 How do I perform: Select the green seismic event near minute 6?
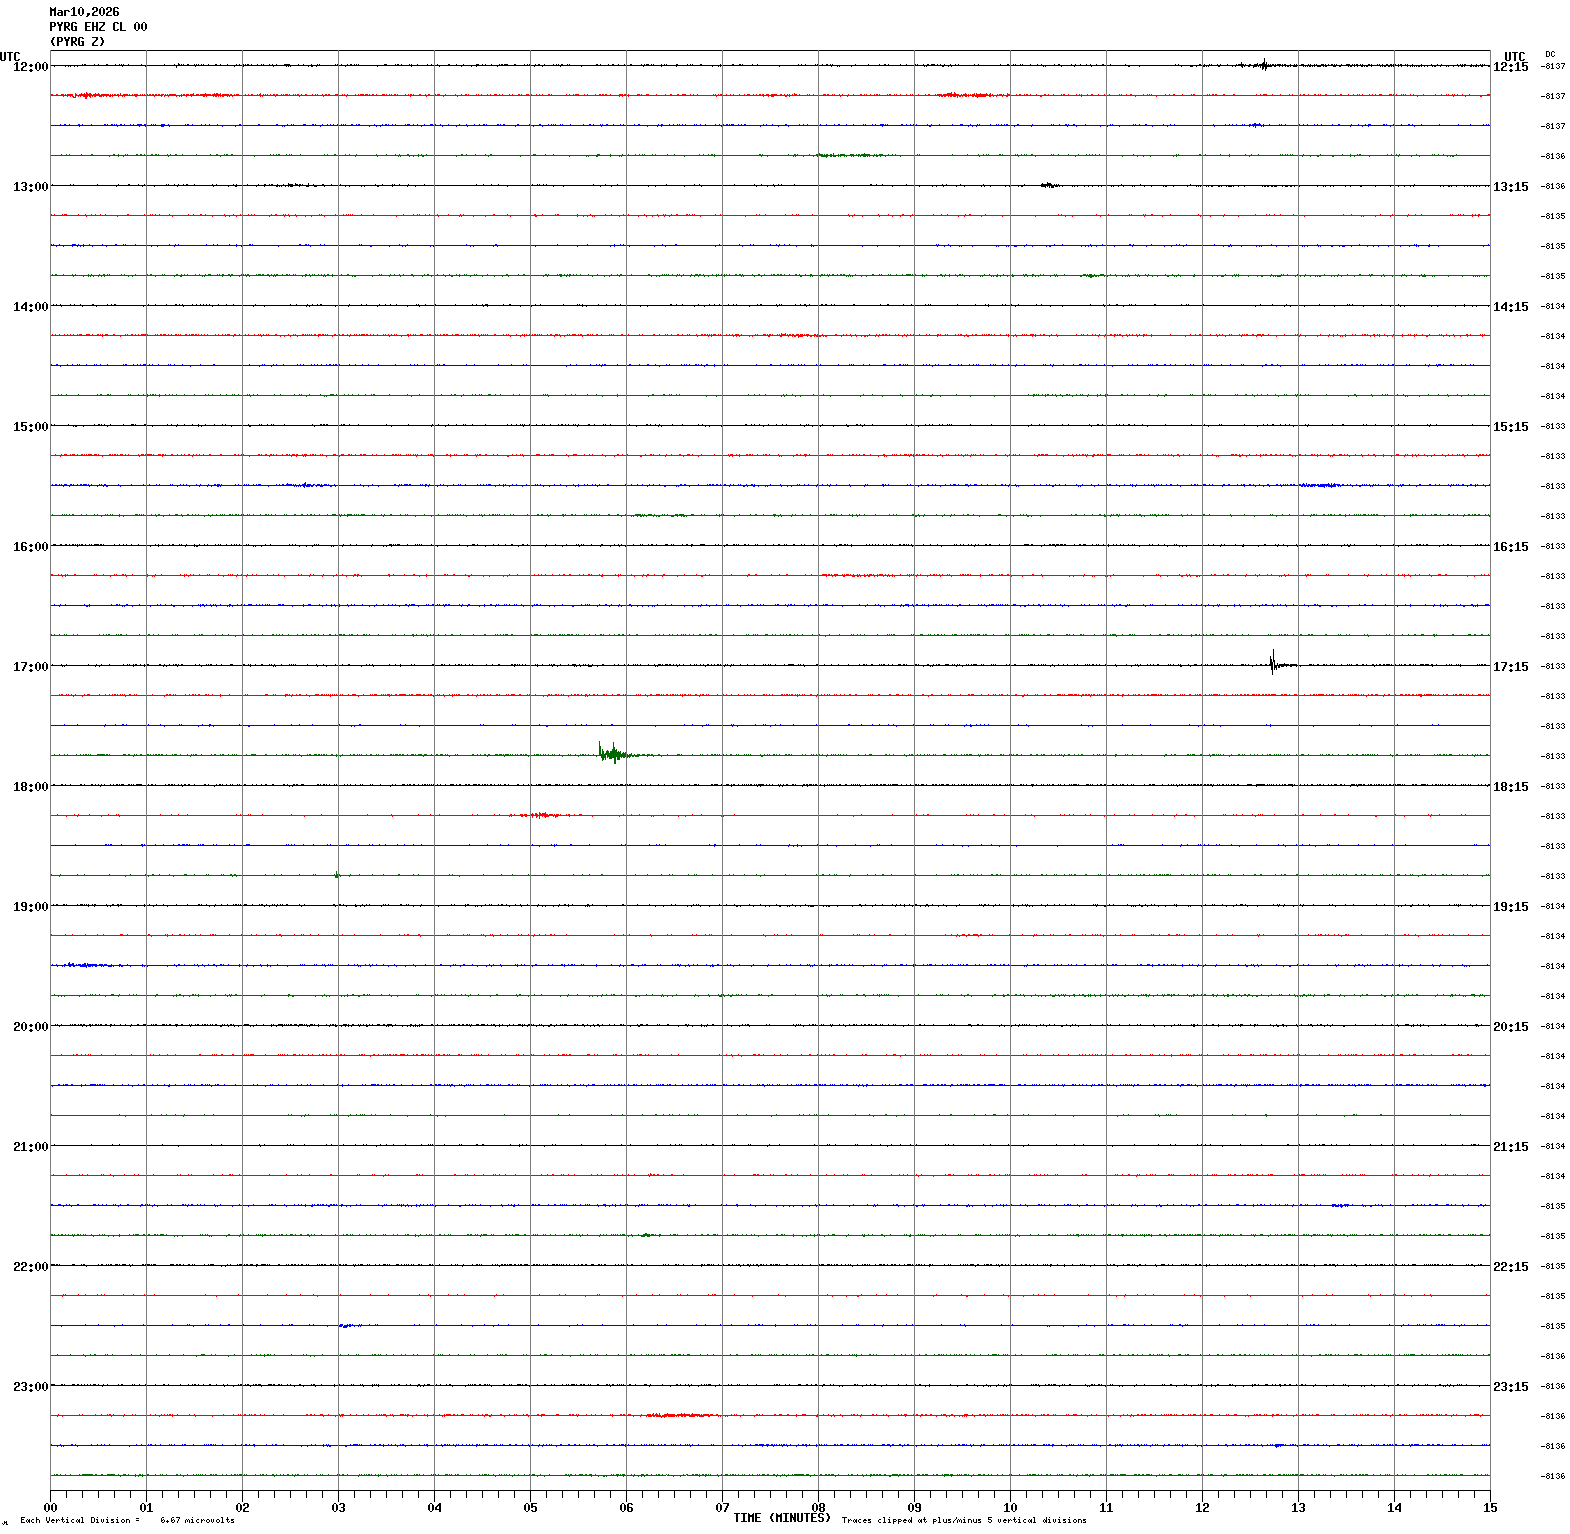[x=610, y=753]
